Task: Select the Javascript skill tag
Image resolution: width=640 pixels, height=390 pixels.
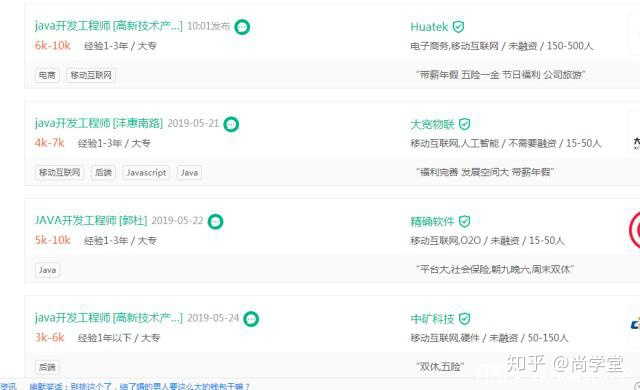Action: click(146, 173)
